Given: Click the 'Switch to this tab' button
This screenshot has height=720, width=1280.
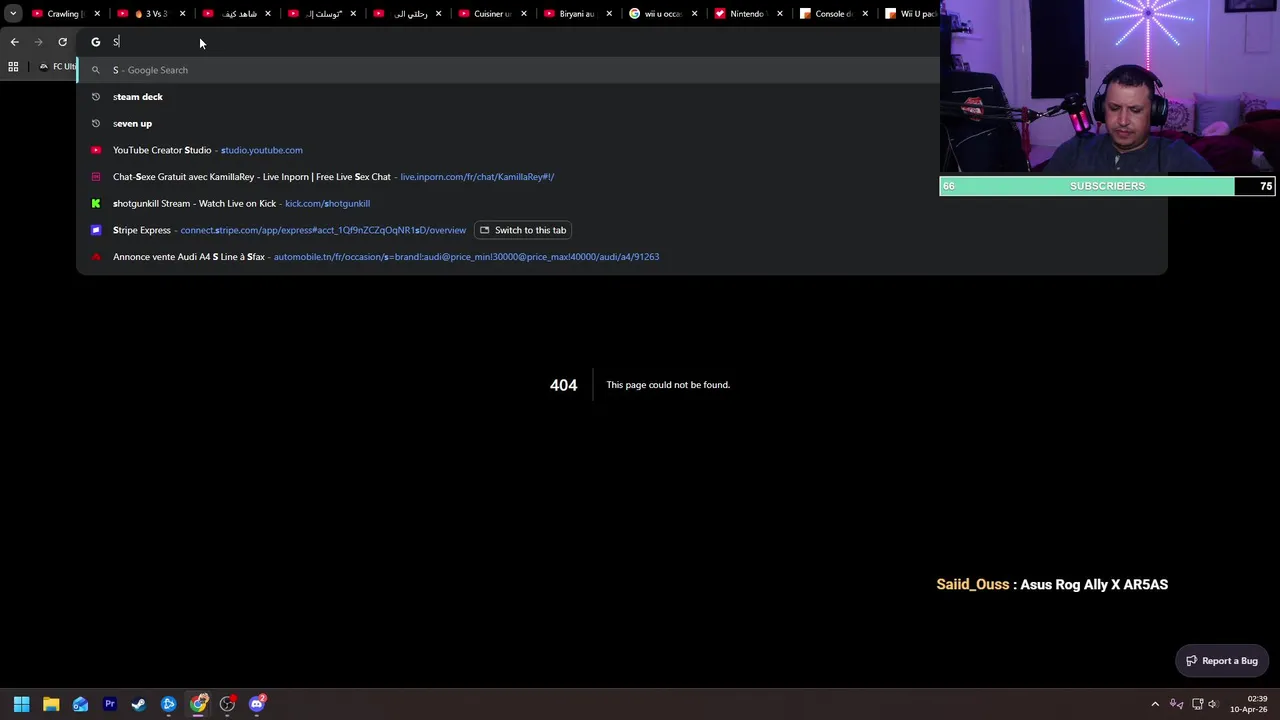Looking at the screenshot, I should tap(522, 230).
